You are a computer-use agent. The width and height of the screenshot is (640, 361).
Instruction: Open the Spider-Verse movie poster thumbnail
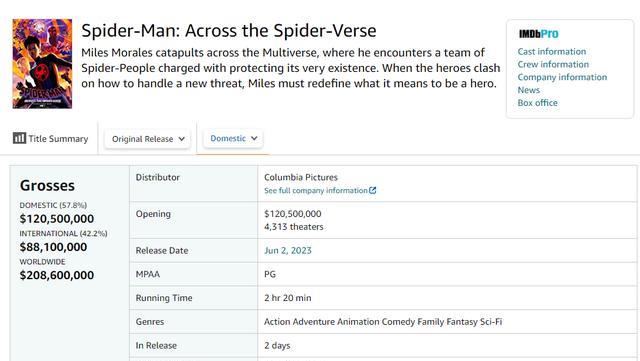pos(42,64)
